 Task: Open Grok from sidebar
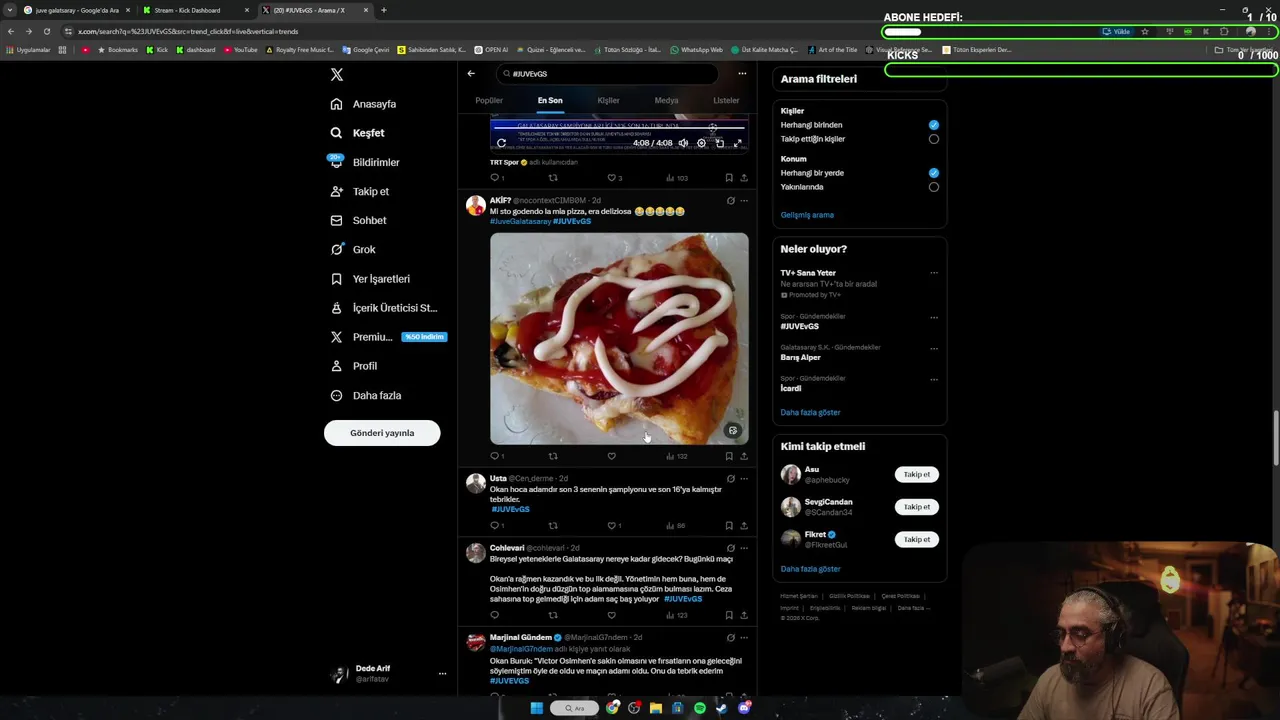click(352, 249)
